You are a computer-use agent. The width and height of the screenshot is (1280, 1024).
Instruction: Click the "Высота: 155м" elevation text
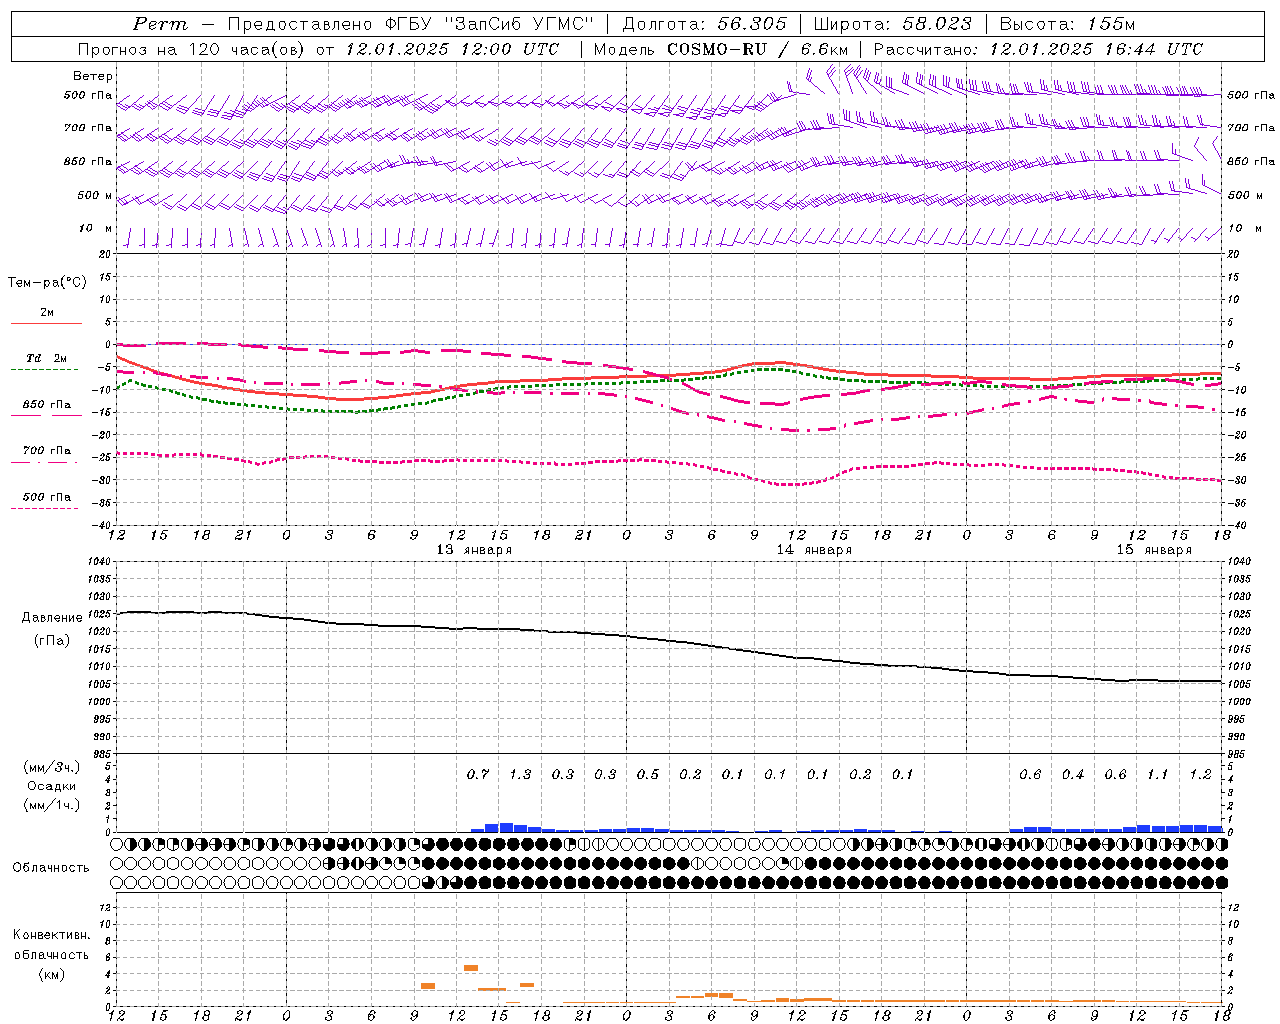click(x=1067, y=24)
